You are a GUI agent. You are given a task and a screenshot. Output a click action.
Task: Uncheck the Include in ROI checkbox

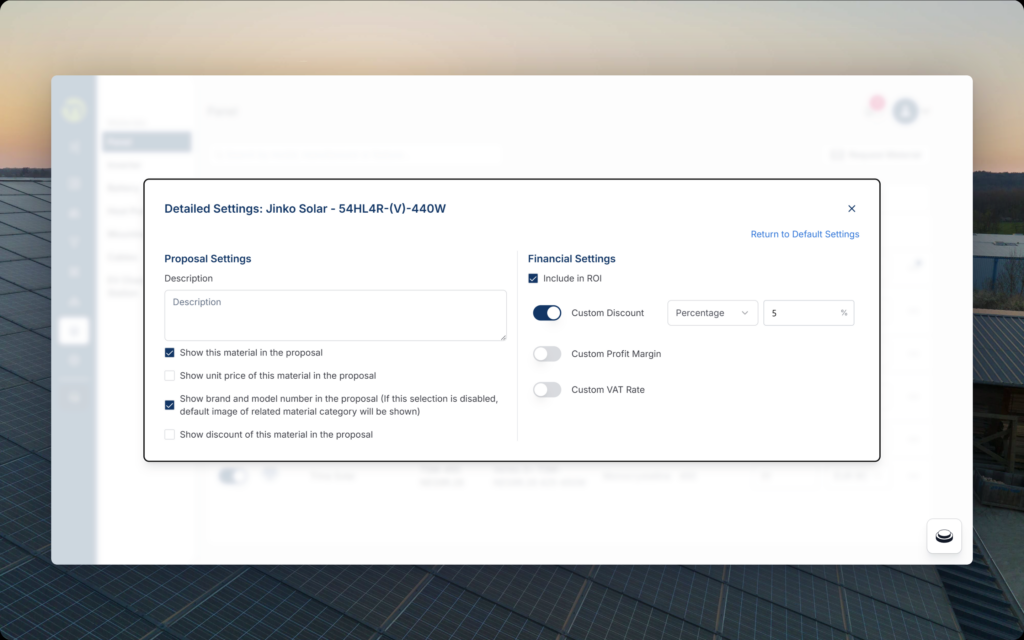[533, 278]
